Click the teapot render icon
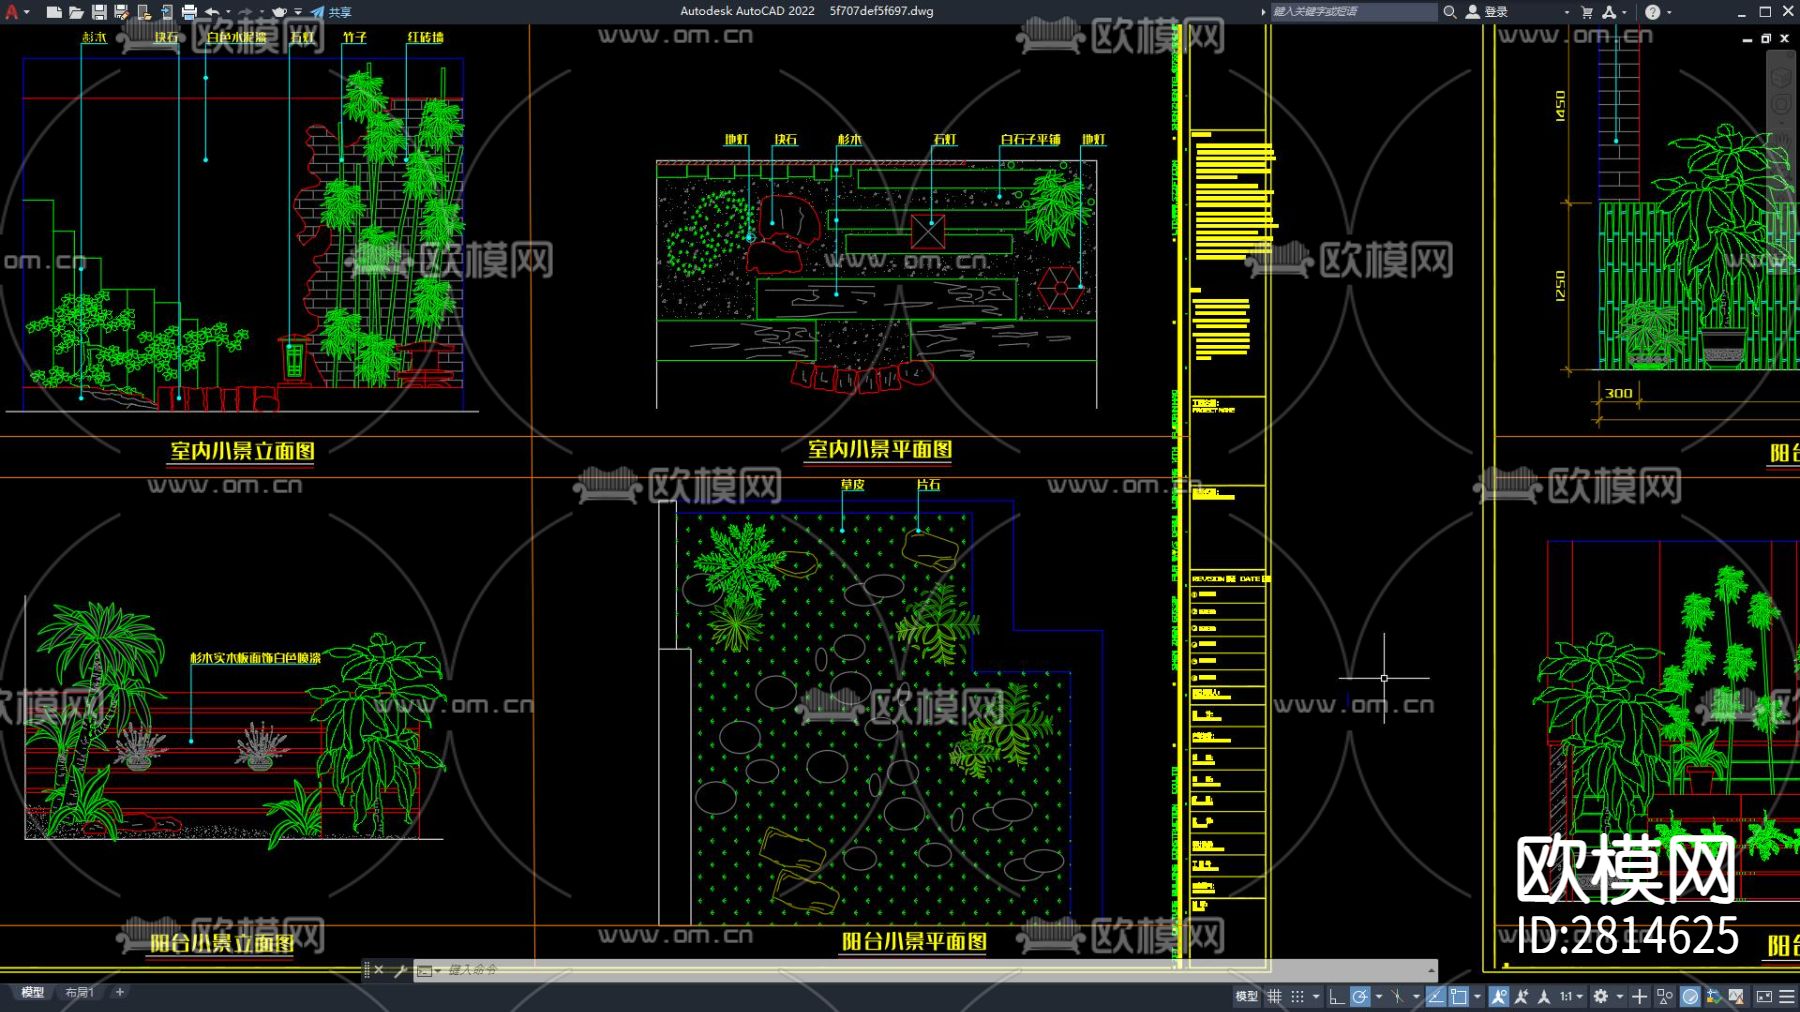This screenshot has width=1800, height=1012. 280,12
